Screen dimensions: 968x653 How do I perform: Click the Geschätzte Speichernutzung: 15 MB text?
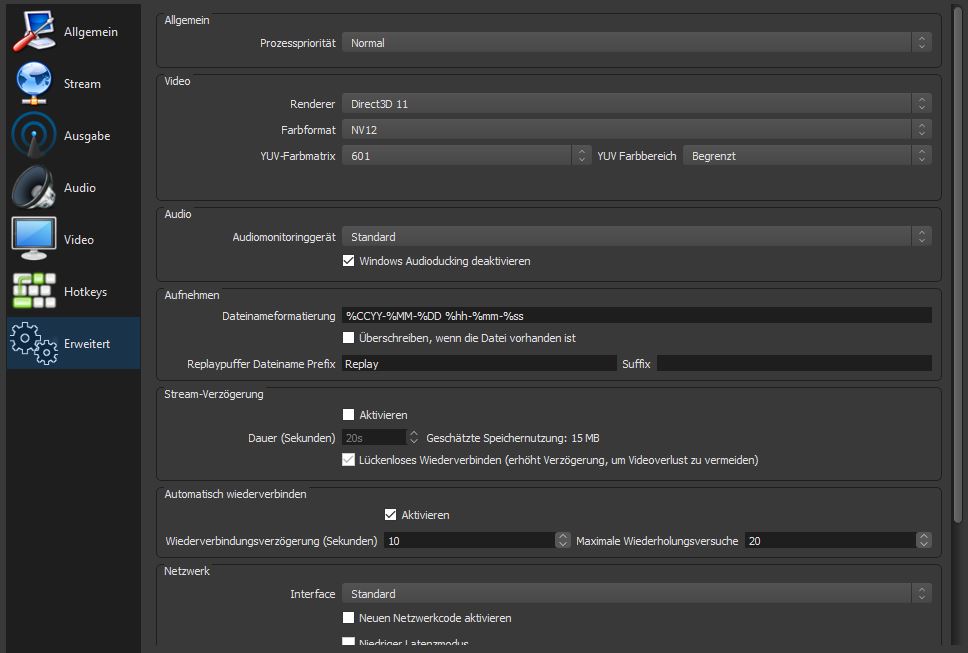tap(512, 438)
